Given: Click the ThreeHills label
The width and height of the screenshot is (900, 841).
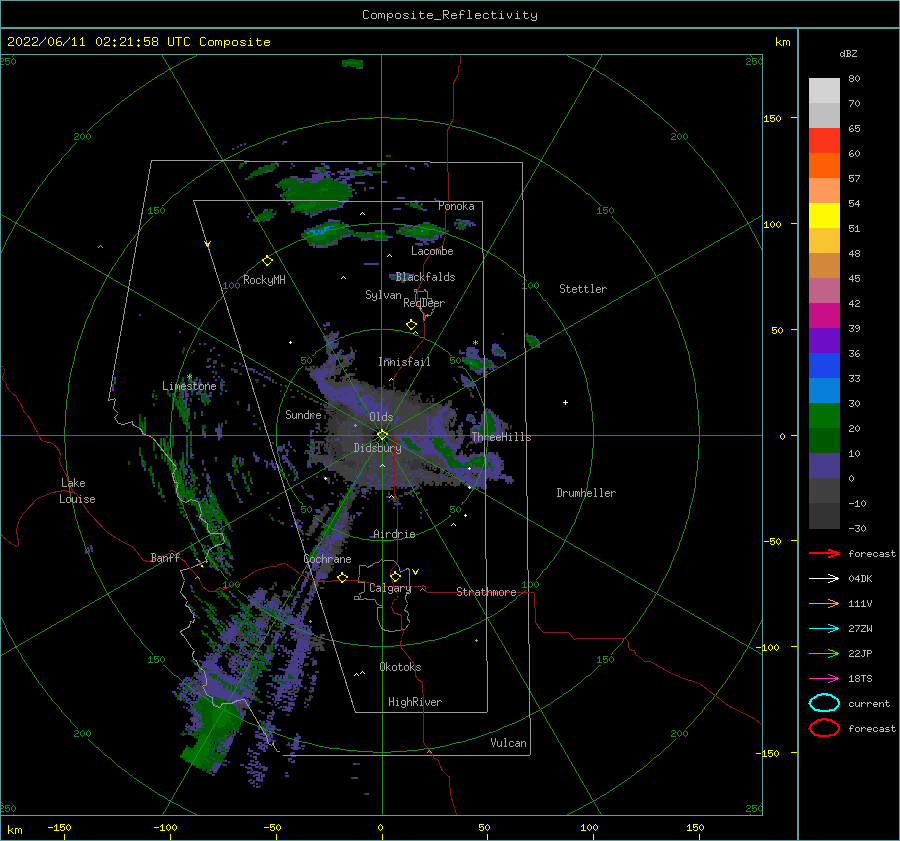Looking at the screenshot, I should (x=502, y=437).
